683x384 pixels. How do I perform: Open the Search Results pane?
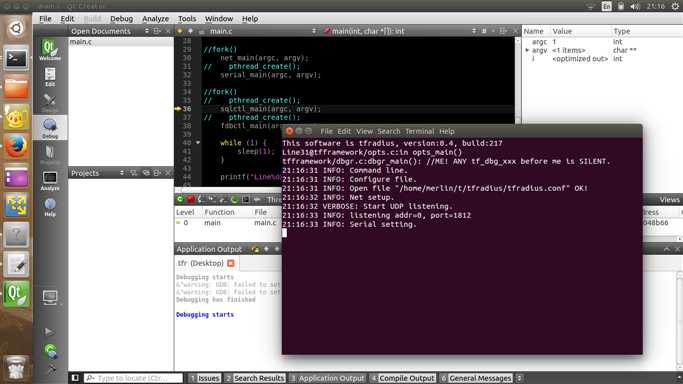pos(255,378)
